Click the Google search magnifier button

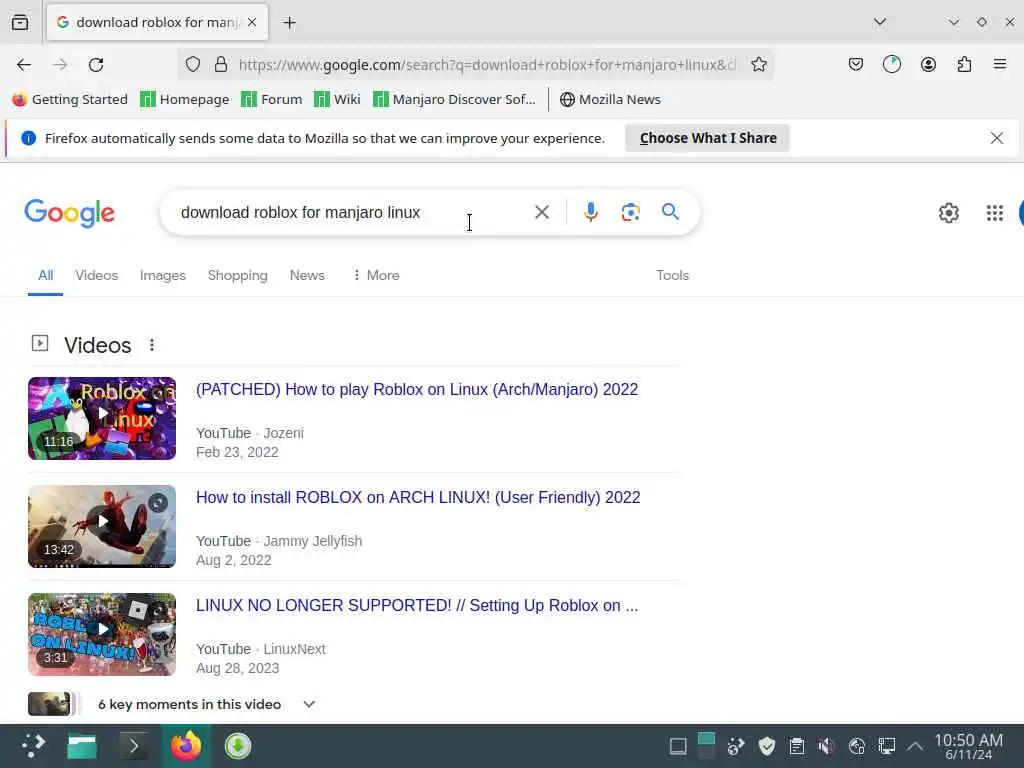pyautogui.click(x=670, y=212)
